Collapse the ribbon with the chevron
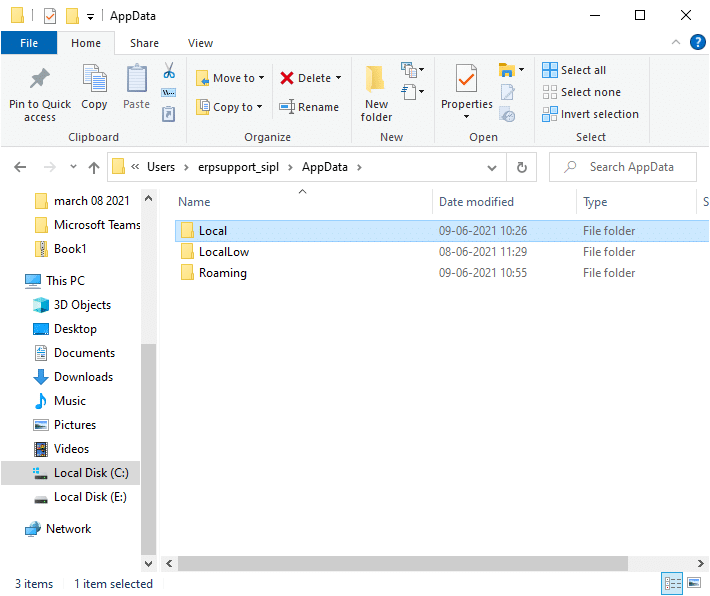 676,43
